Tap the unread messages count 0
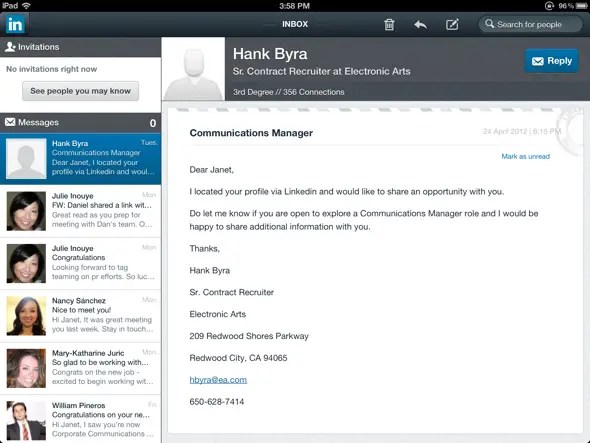Image resolution: width=590 pixels, height=443 pixels. (x=153, y=123)
